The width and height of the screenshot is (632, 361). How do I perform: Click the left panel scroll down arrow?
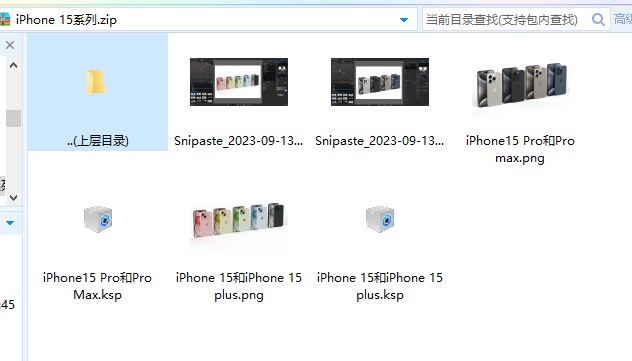tap(13, 198)
